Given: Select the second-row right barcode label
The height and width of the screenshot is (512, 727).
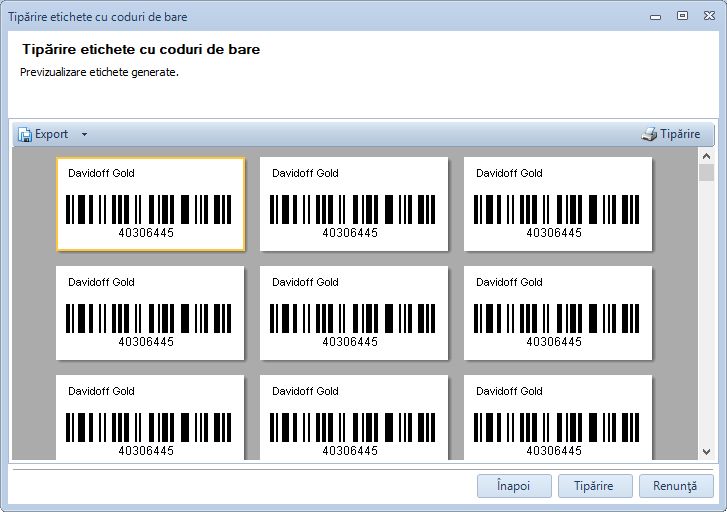Looking at the screenshot, I should click(x=558, y=313).
